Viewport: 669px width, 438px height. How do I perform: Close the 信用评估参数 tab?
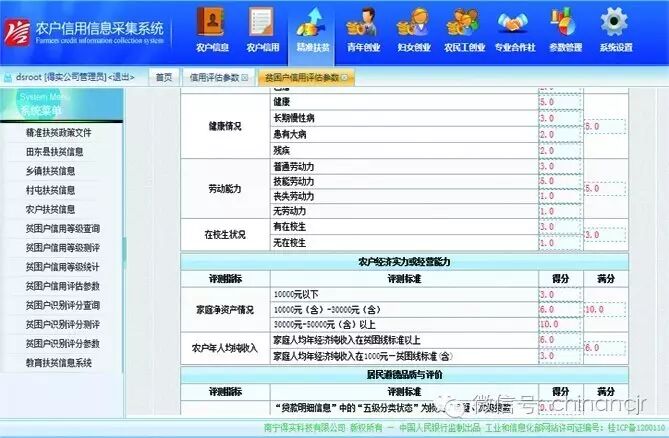[244, 78]
